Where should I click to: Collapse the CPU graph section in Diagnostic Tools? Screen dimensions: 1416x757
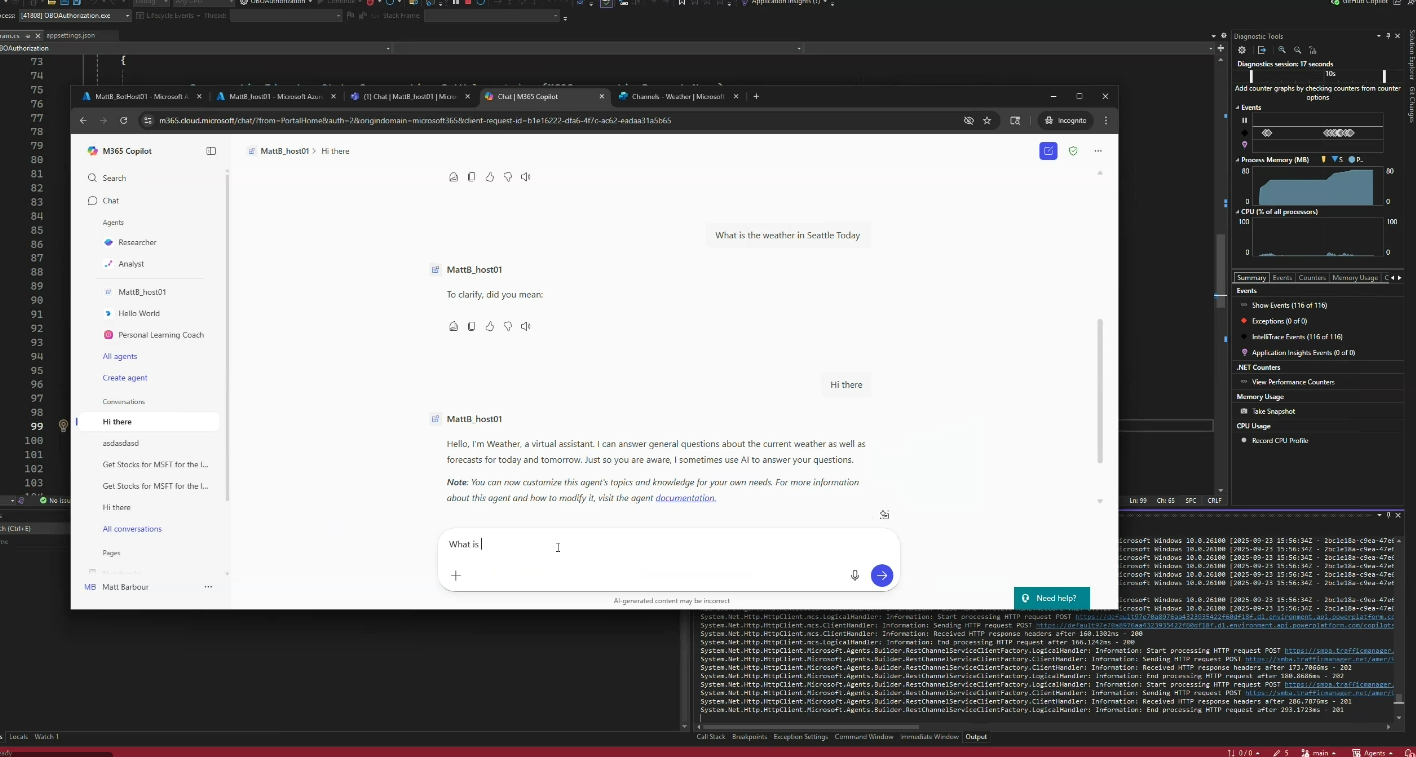[x=1238, y=211]
